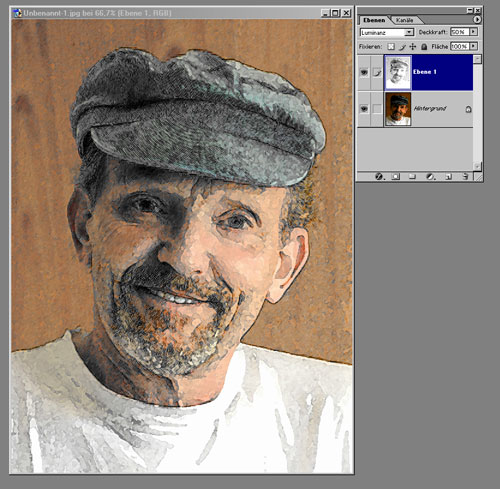The width and height of the screenshot is (500, 489).
Task: Create a new layer set folder
Action: pos(412,176)
